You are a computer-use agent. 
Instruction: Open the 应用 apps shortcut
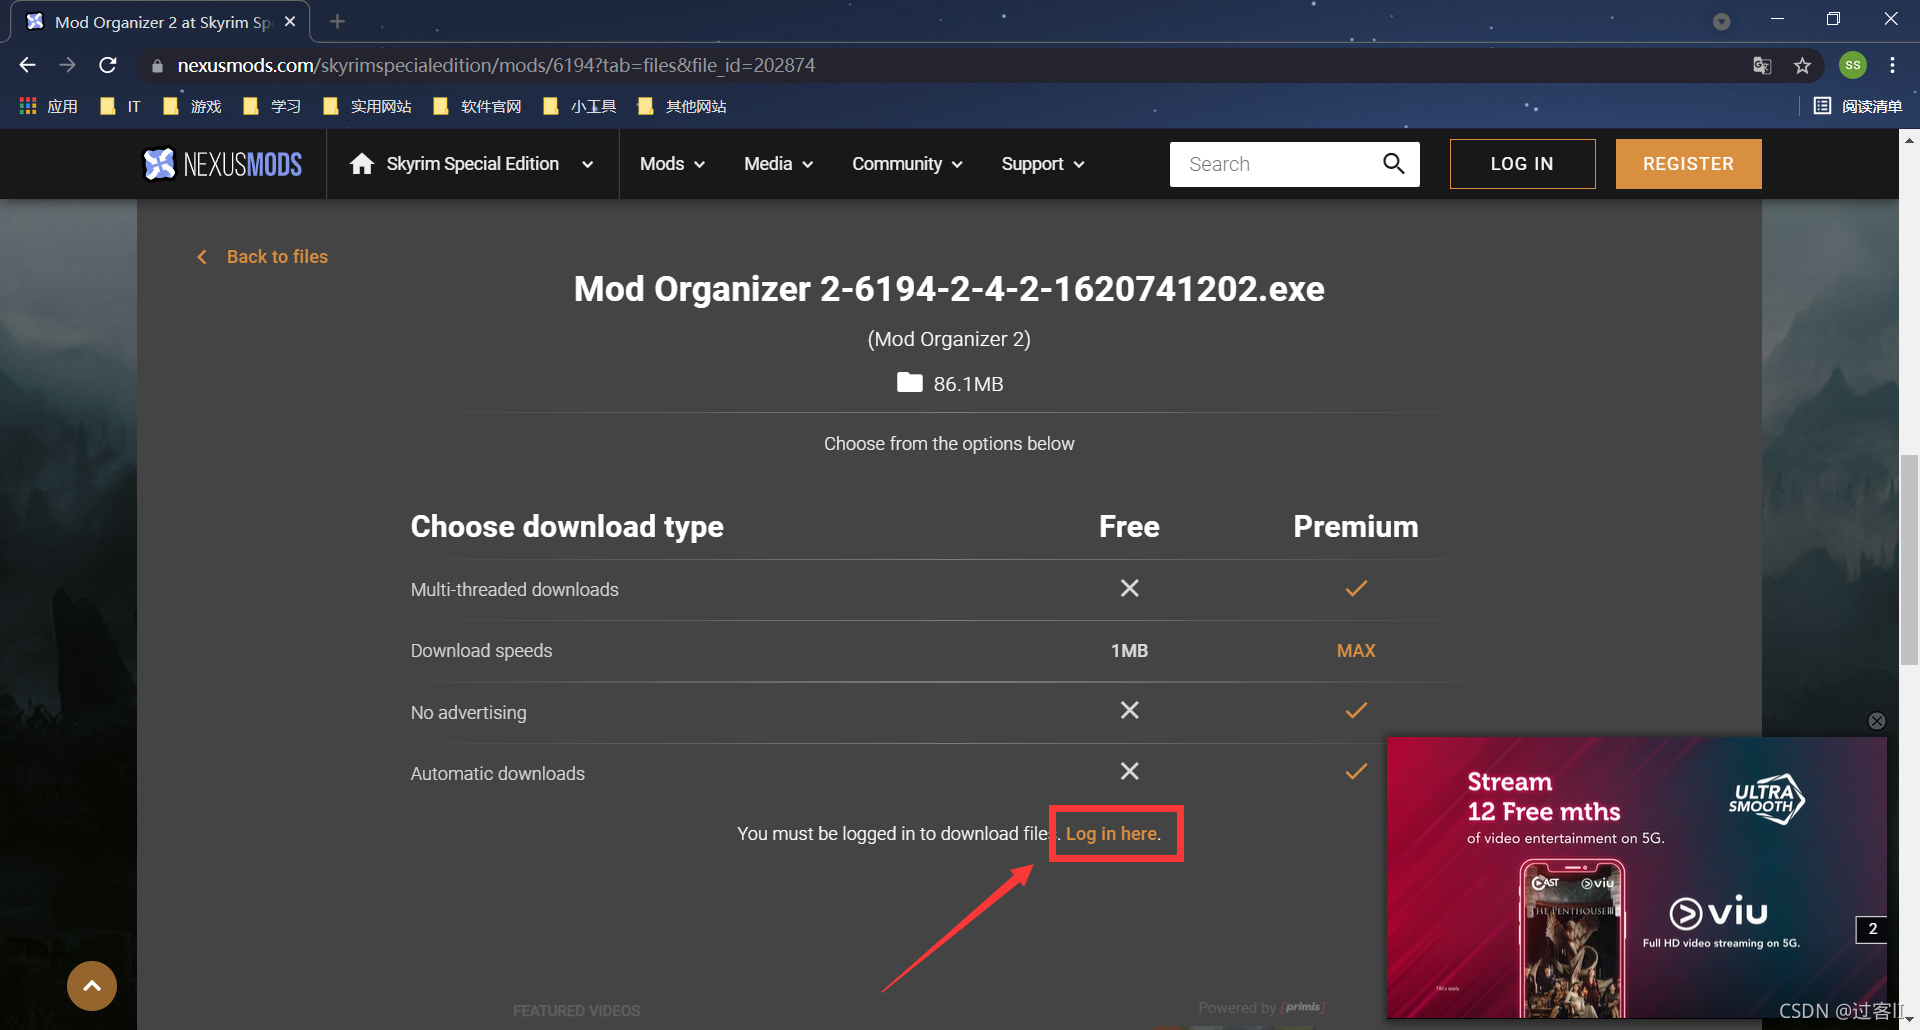(48, 106)
